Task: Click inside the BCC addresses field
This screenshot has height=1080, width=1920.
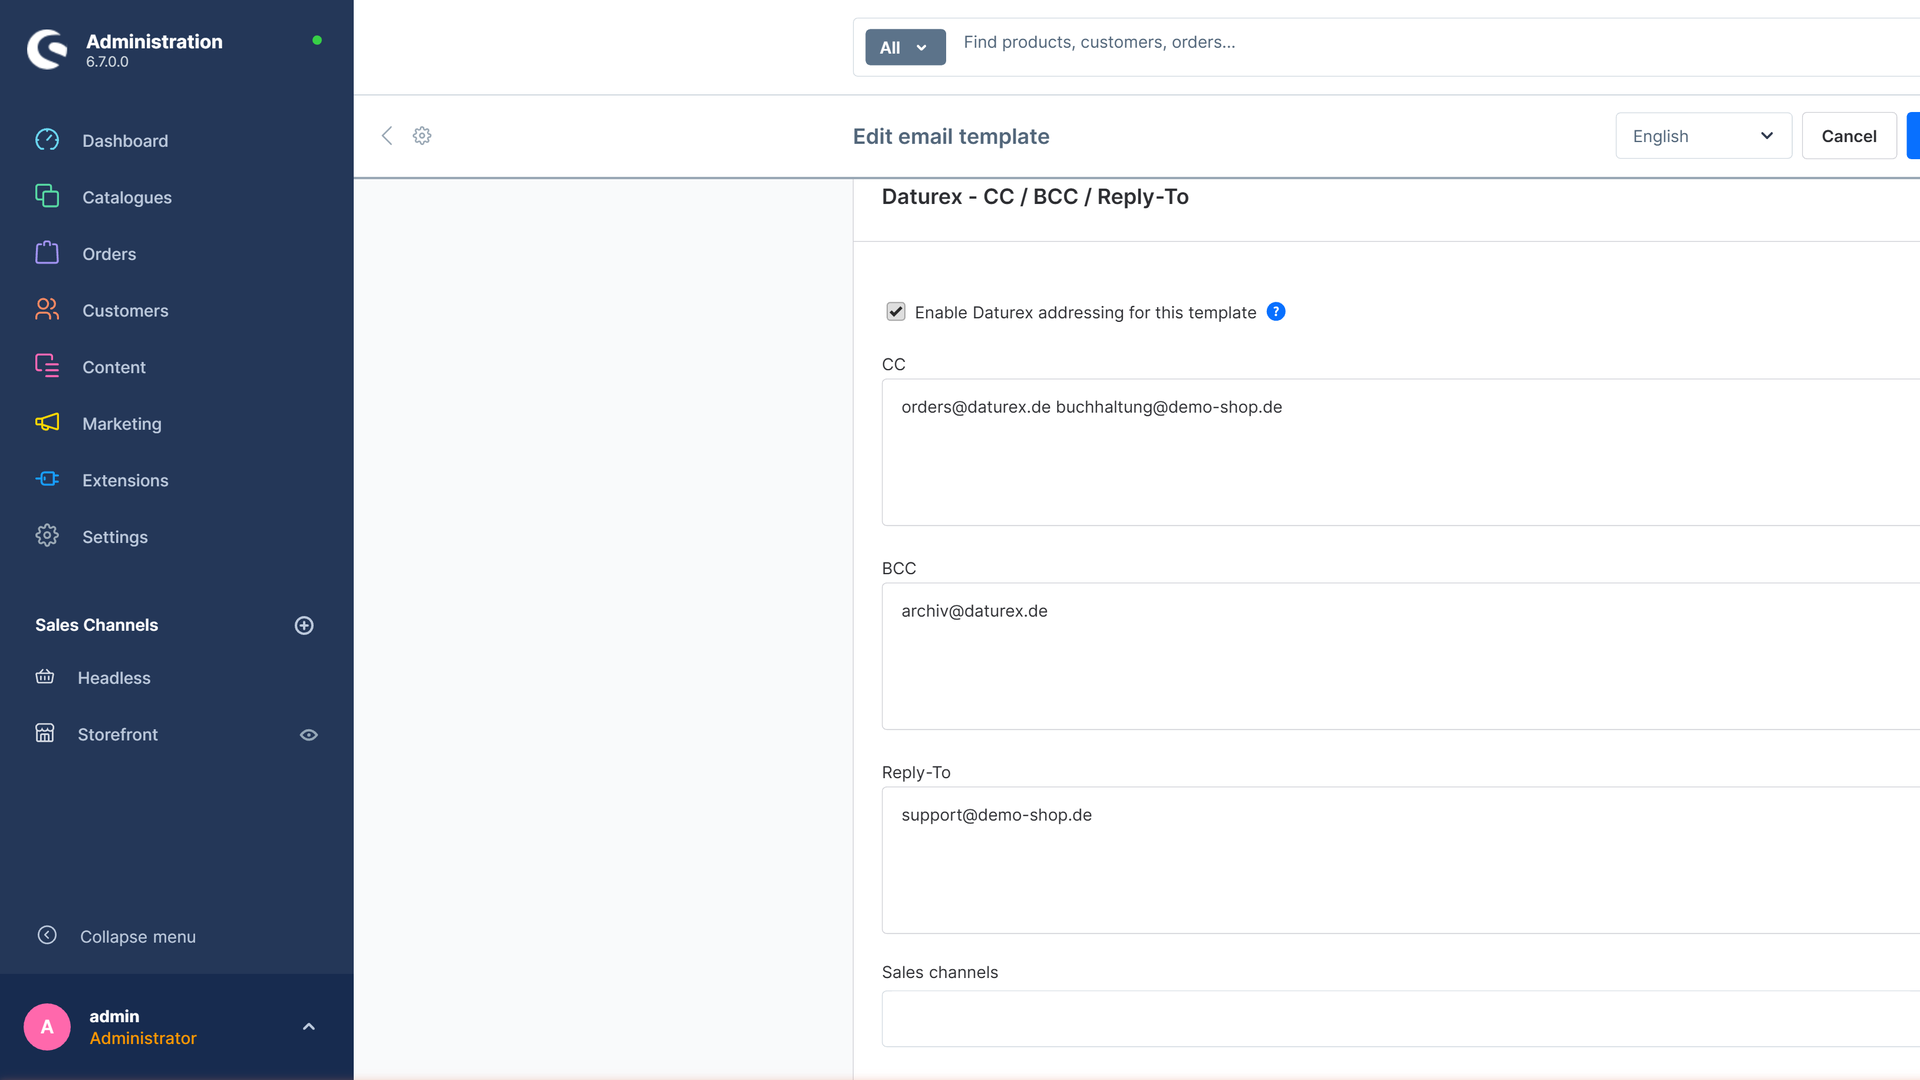Action: [x=1400, y=656]
